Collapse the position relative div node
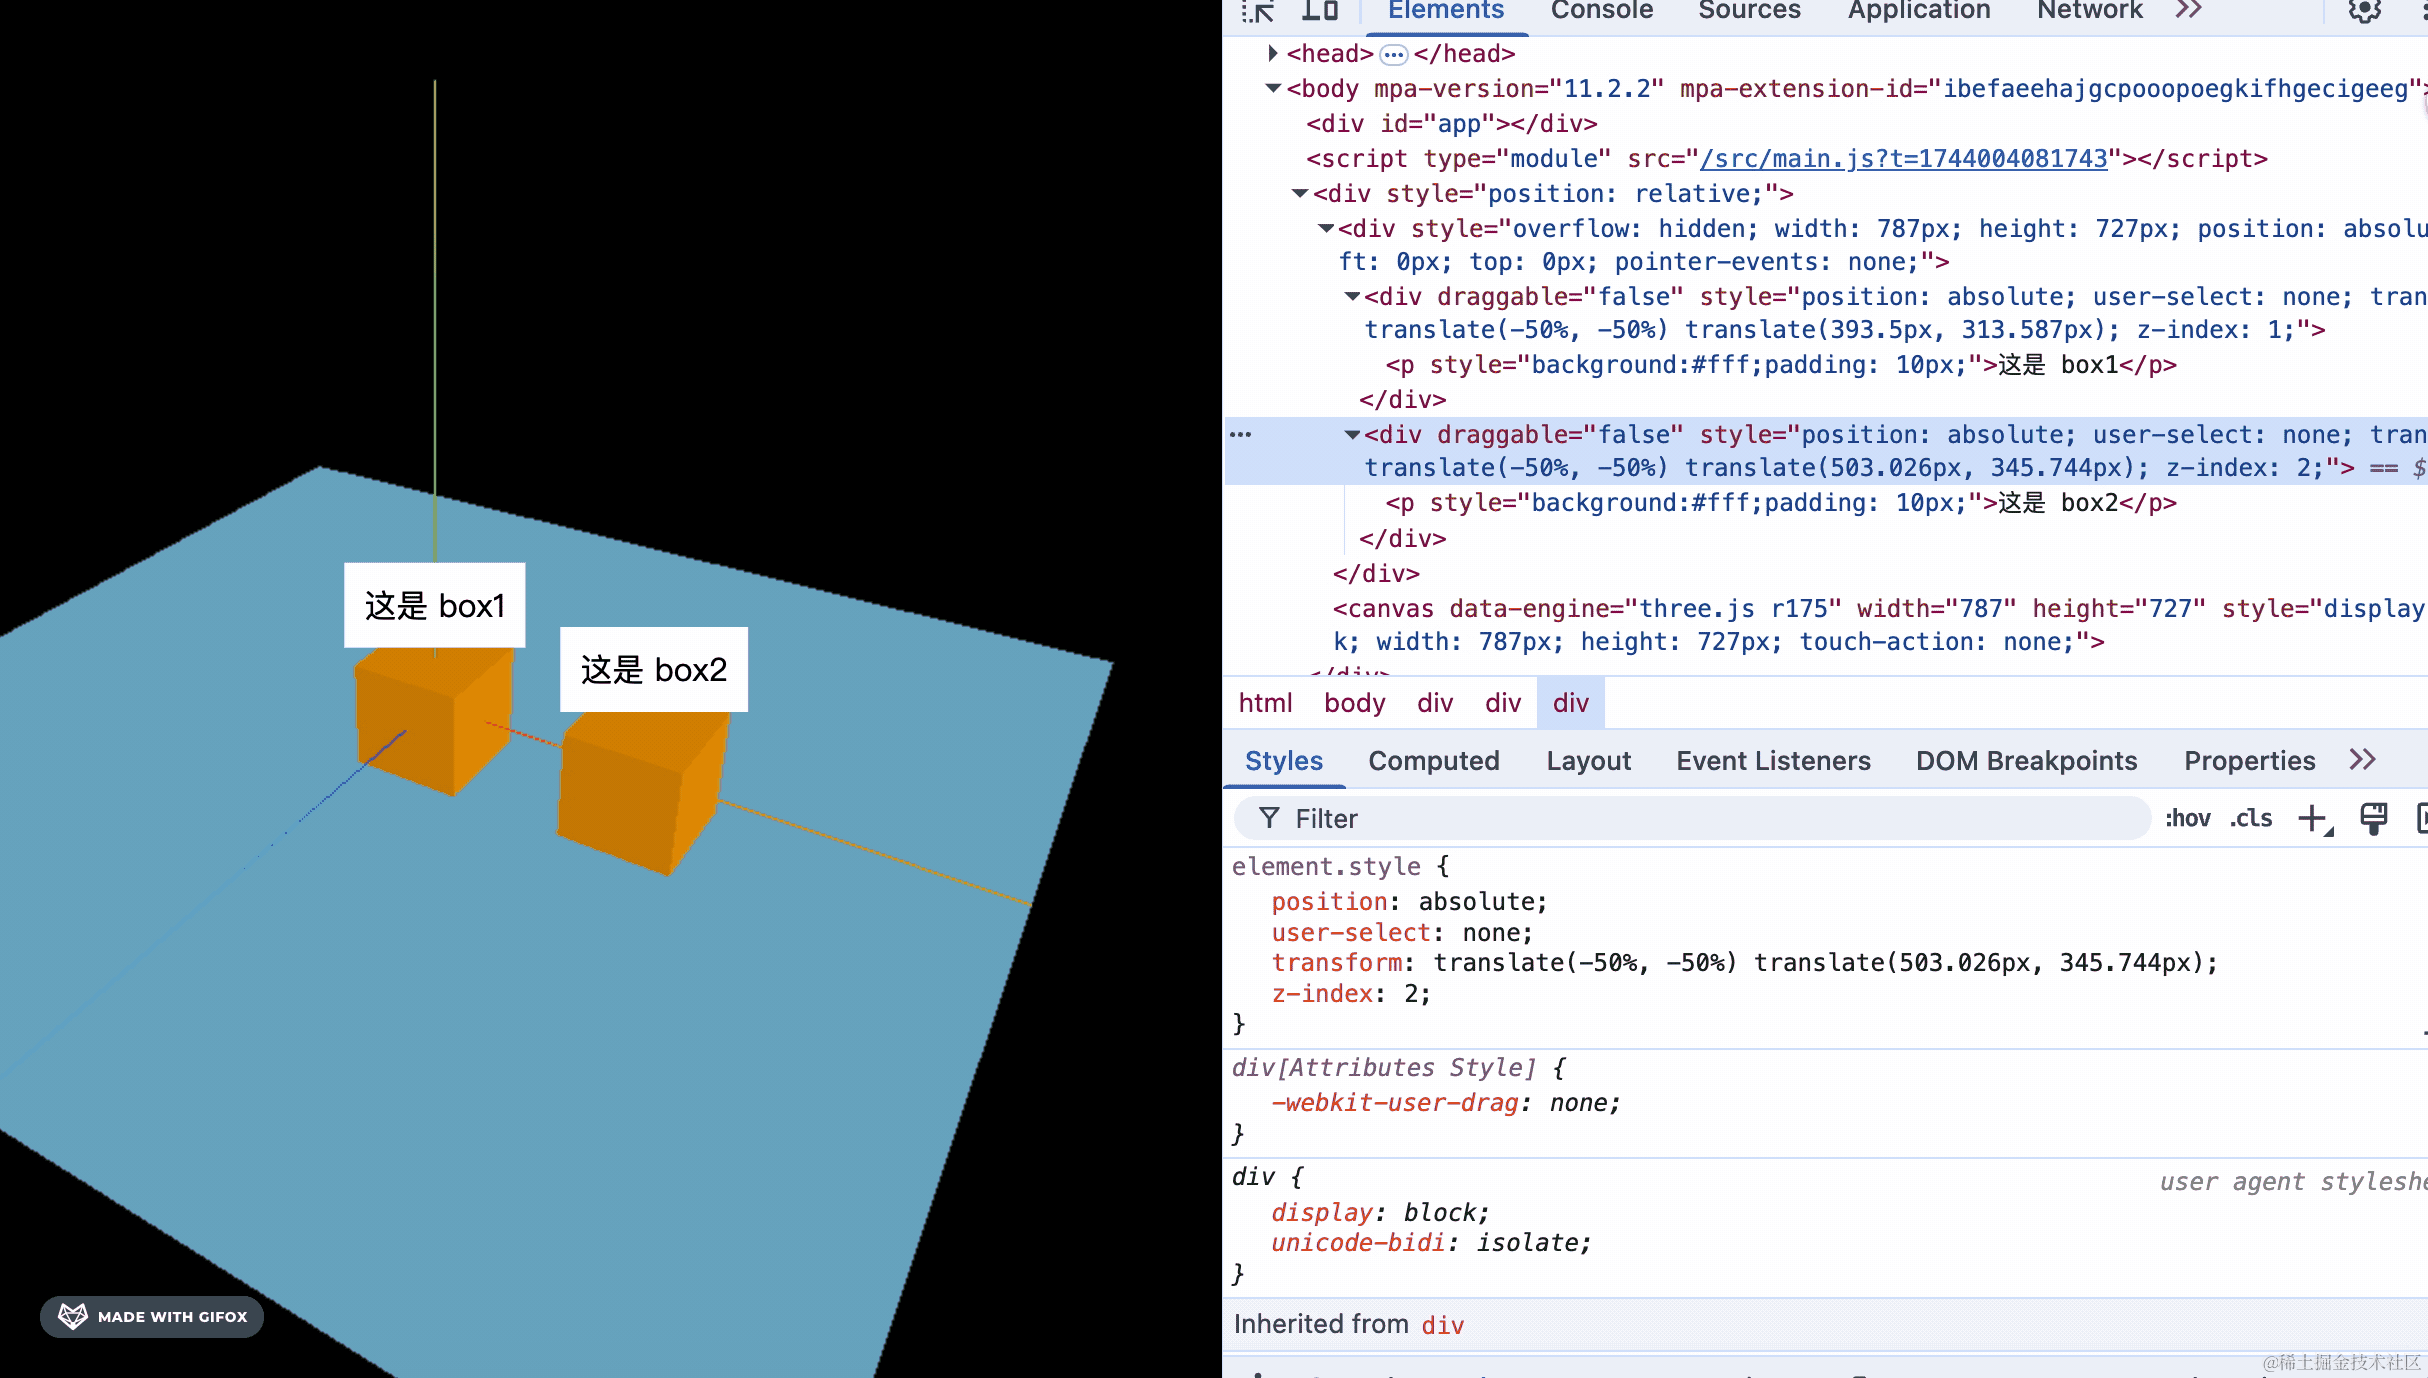 [x=1299, y=193]
